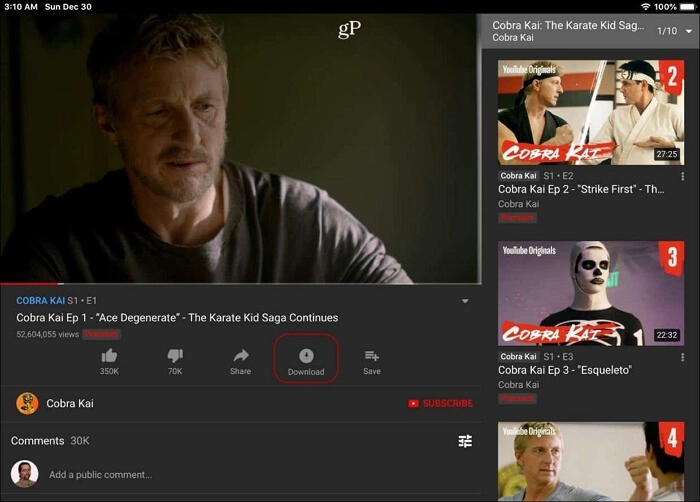Tap the thumbs up Like icon
700x502 pixels.
point(109,355)
